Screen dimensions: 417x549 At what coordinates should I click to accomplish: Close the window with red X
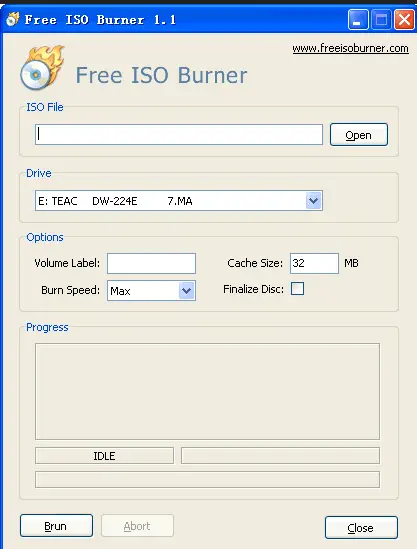(x=404, y=20)
